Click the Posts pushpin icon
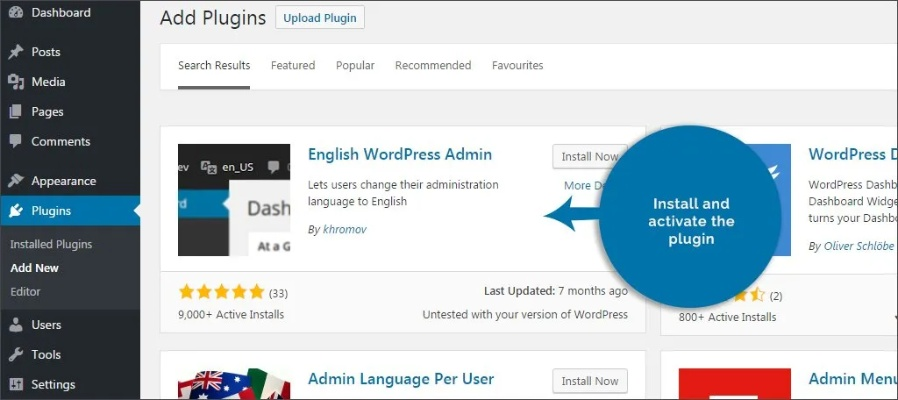The width and height of the screenshot is (898, 400). (x=15, y=52)
